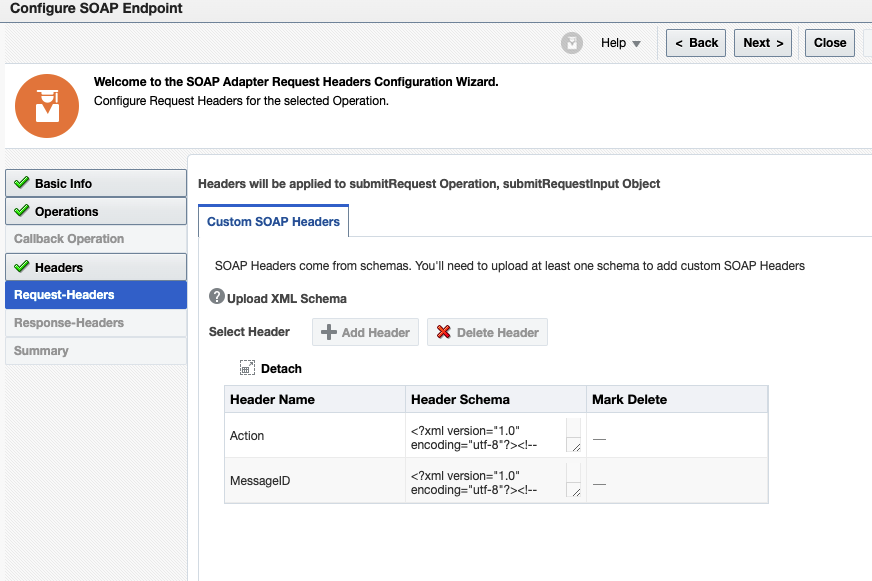This screenshot has width=872, height=581.
Task: Select the Custom SOAP Headers tab
Action: (x=273, y=221)
